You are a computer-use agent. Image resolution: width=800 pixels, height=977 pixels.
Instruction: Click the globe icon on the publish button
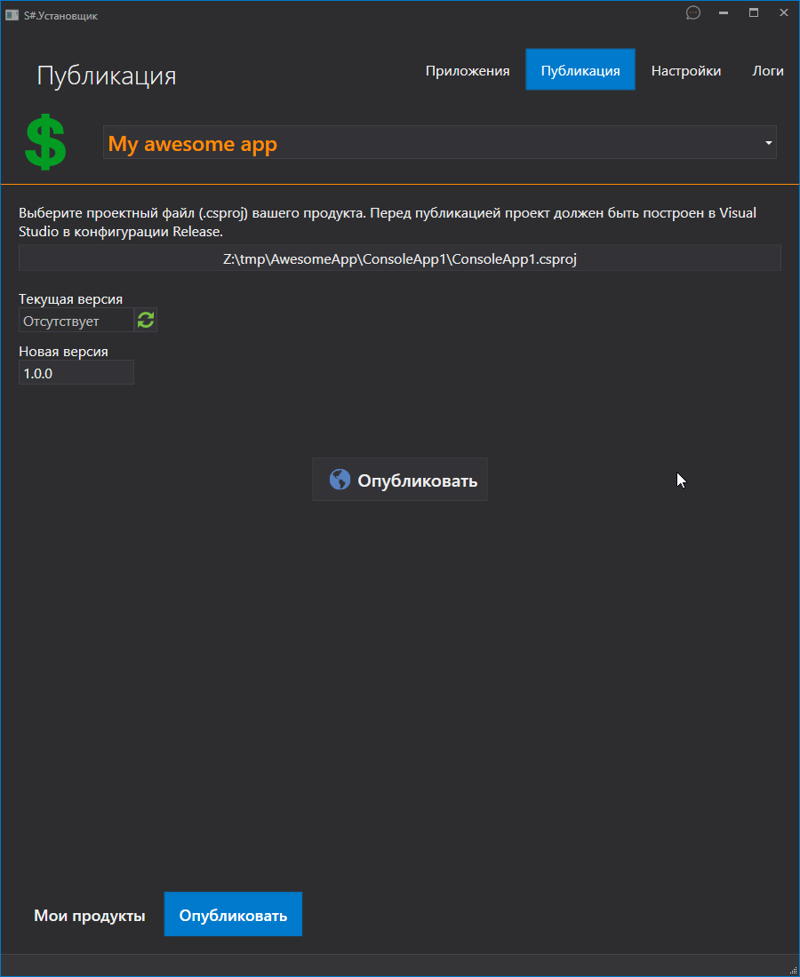coord(340,480)
